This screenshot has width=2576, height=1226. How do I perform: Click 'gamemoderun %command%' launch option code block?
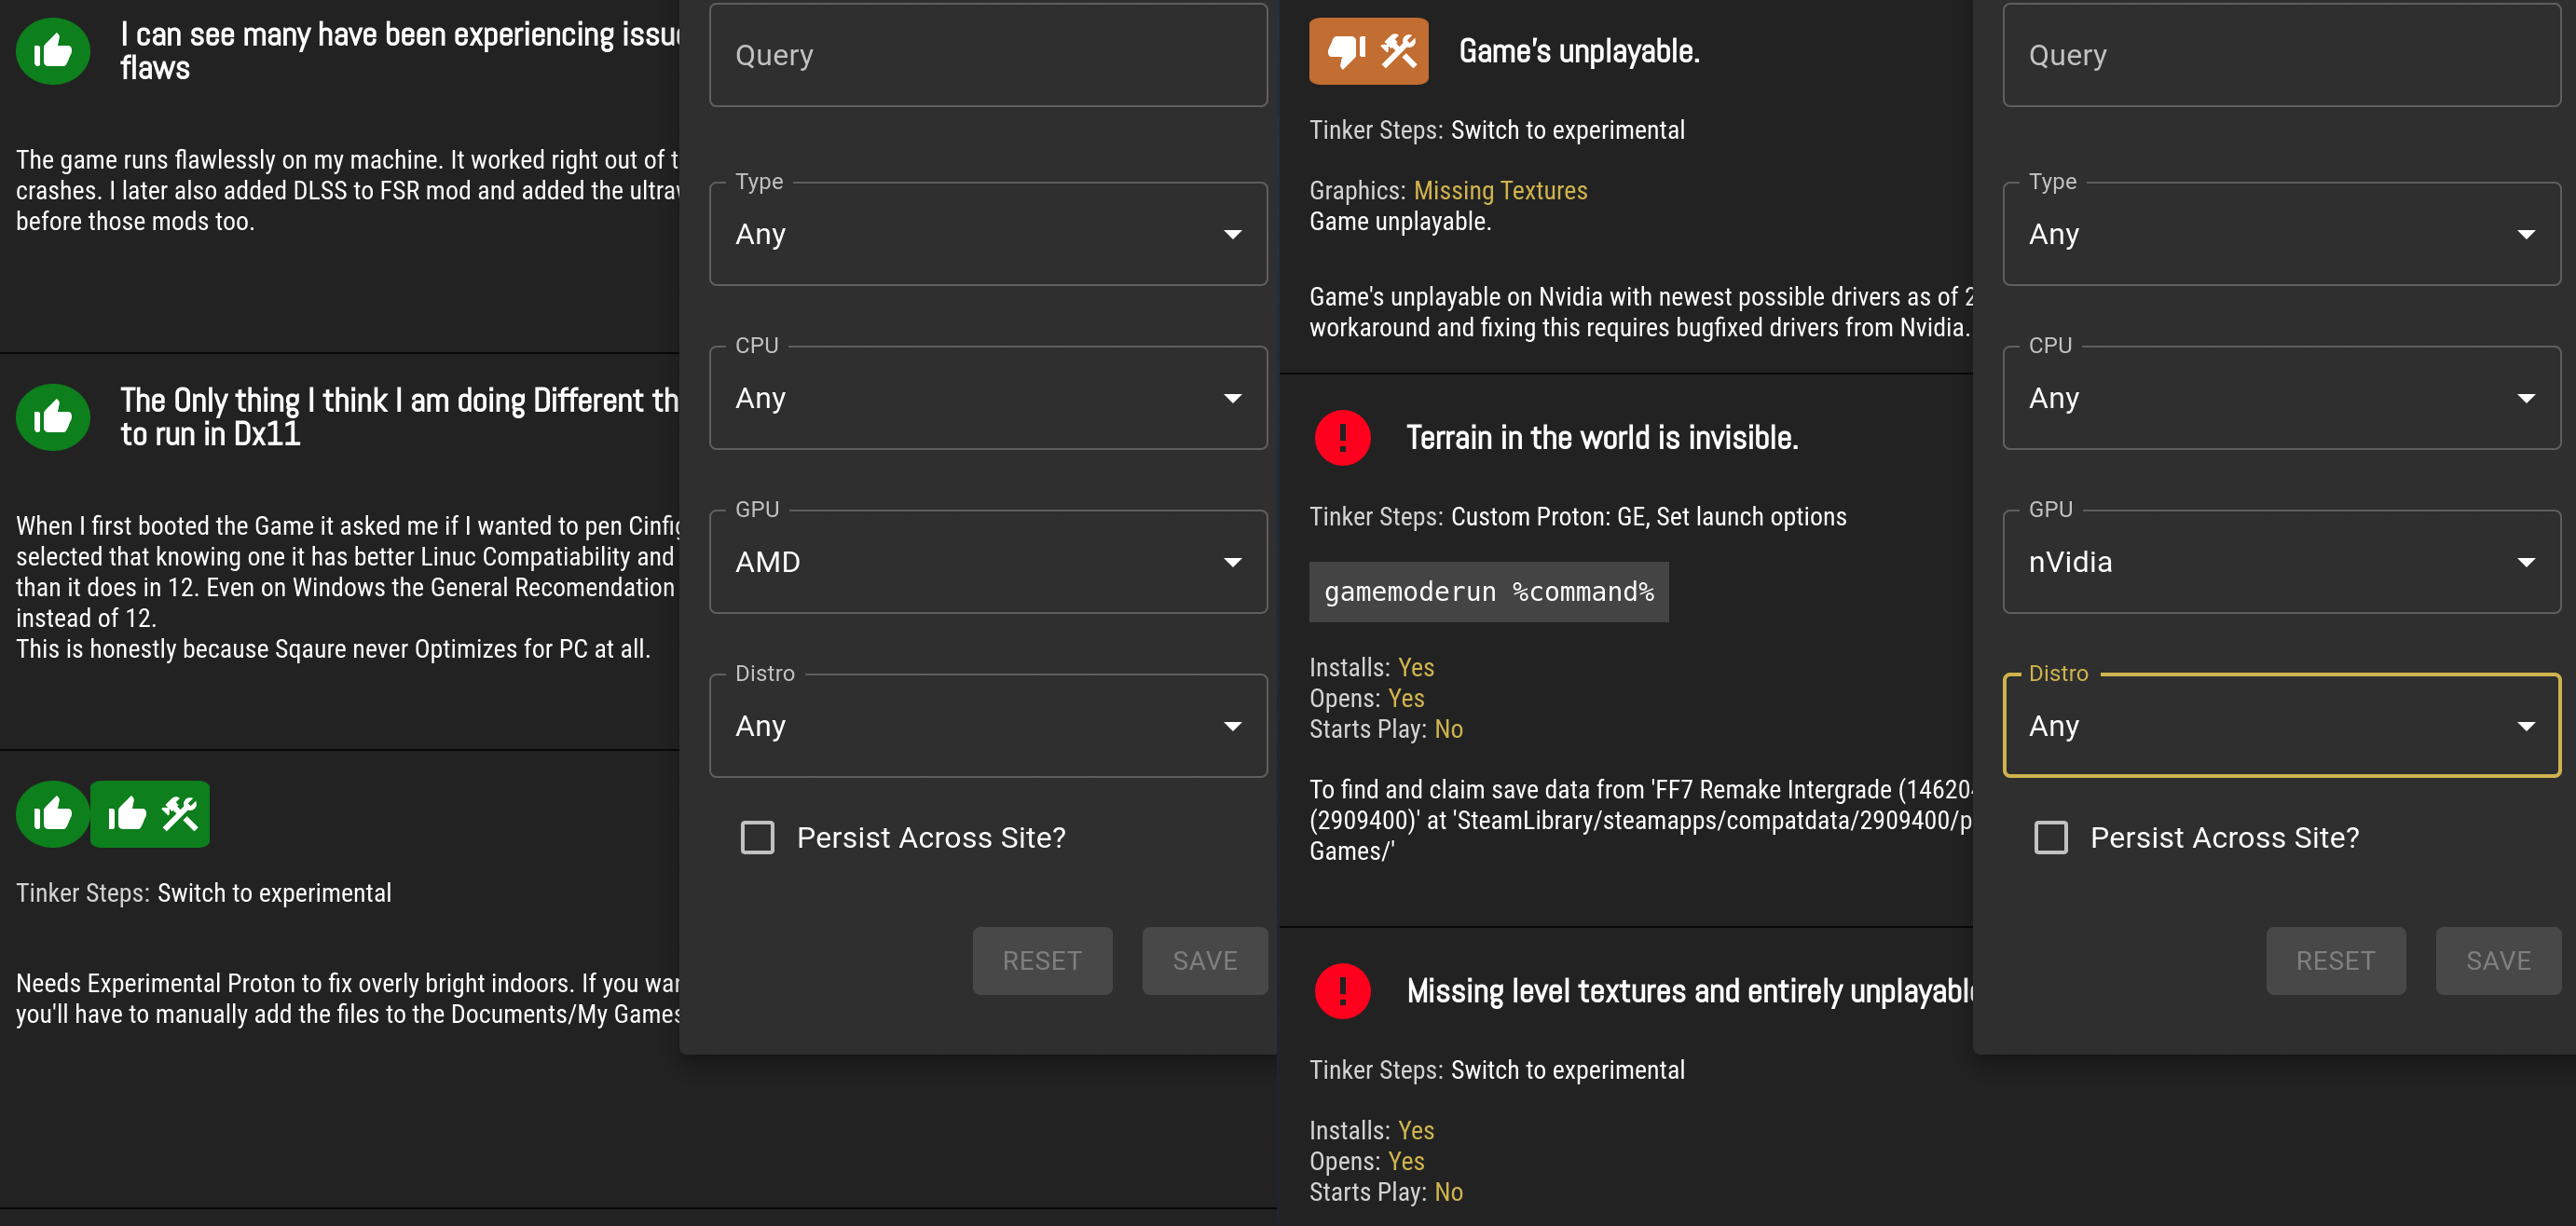[1489, 592]
